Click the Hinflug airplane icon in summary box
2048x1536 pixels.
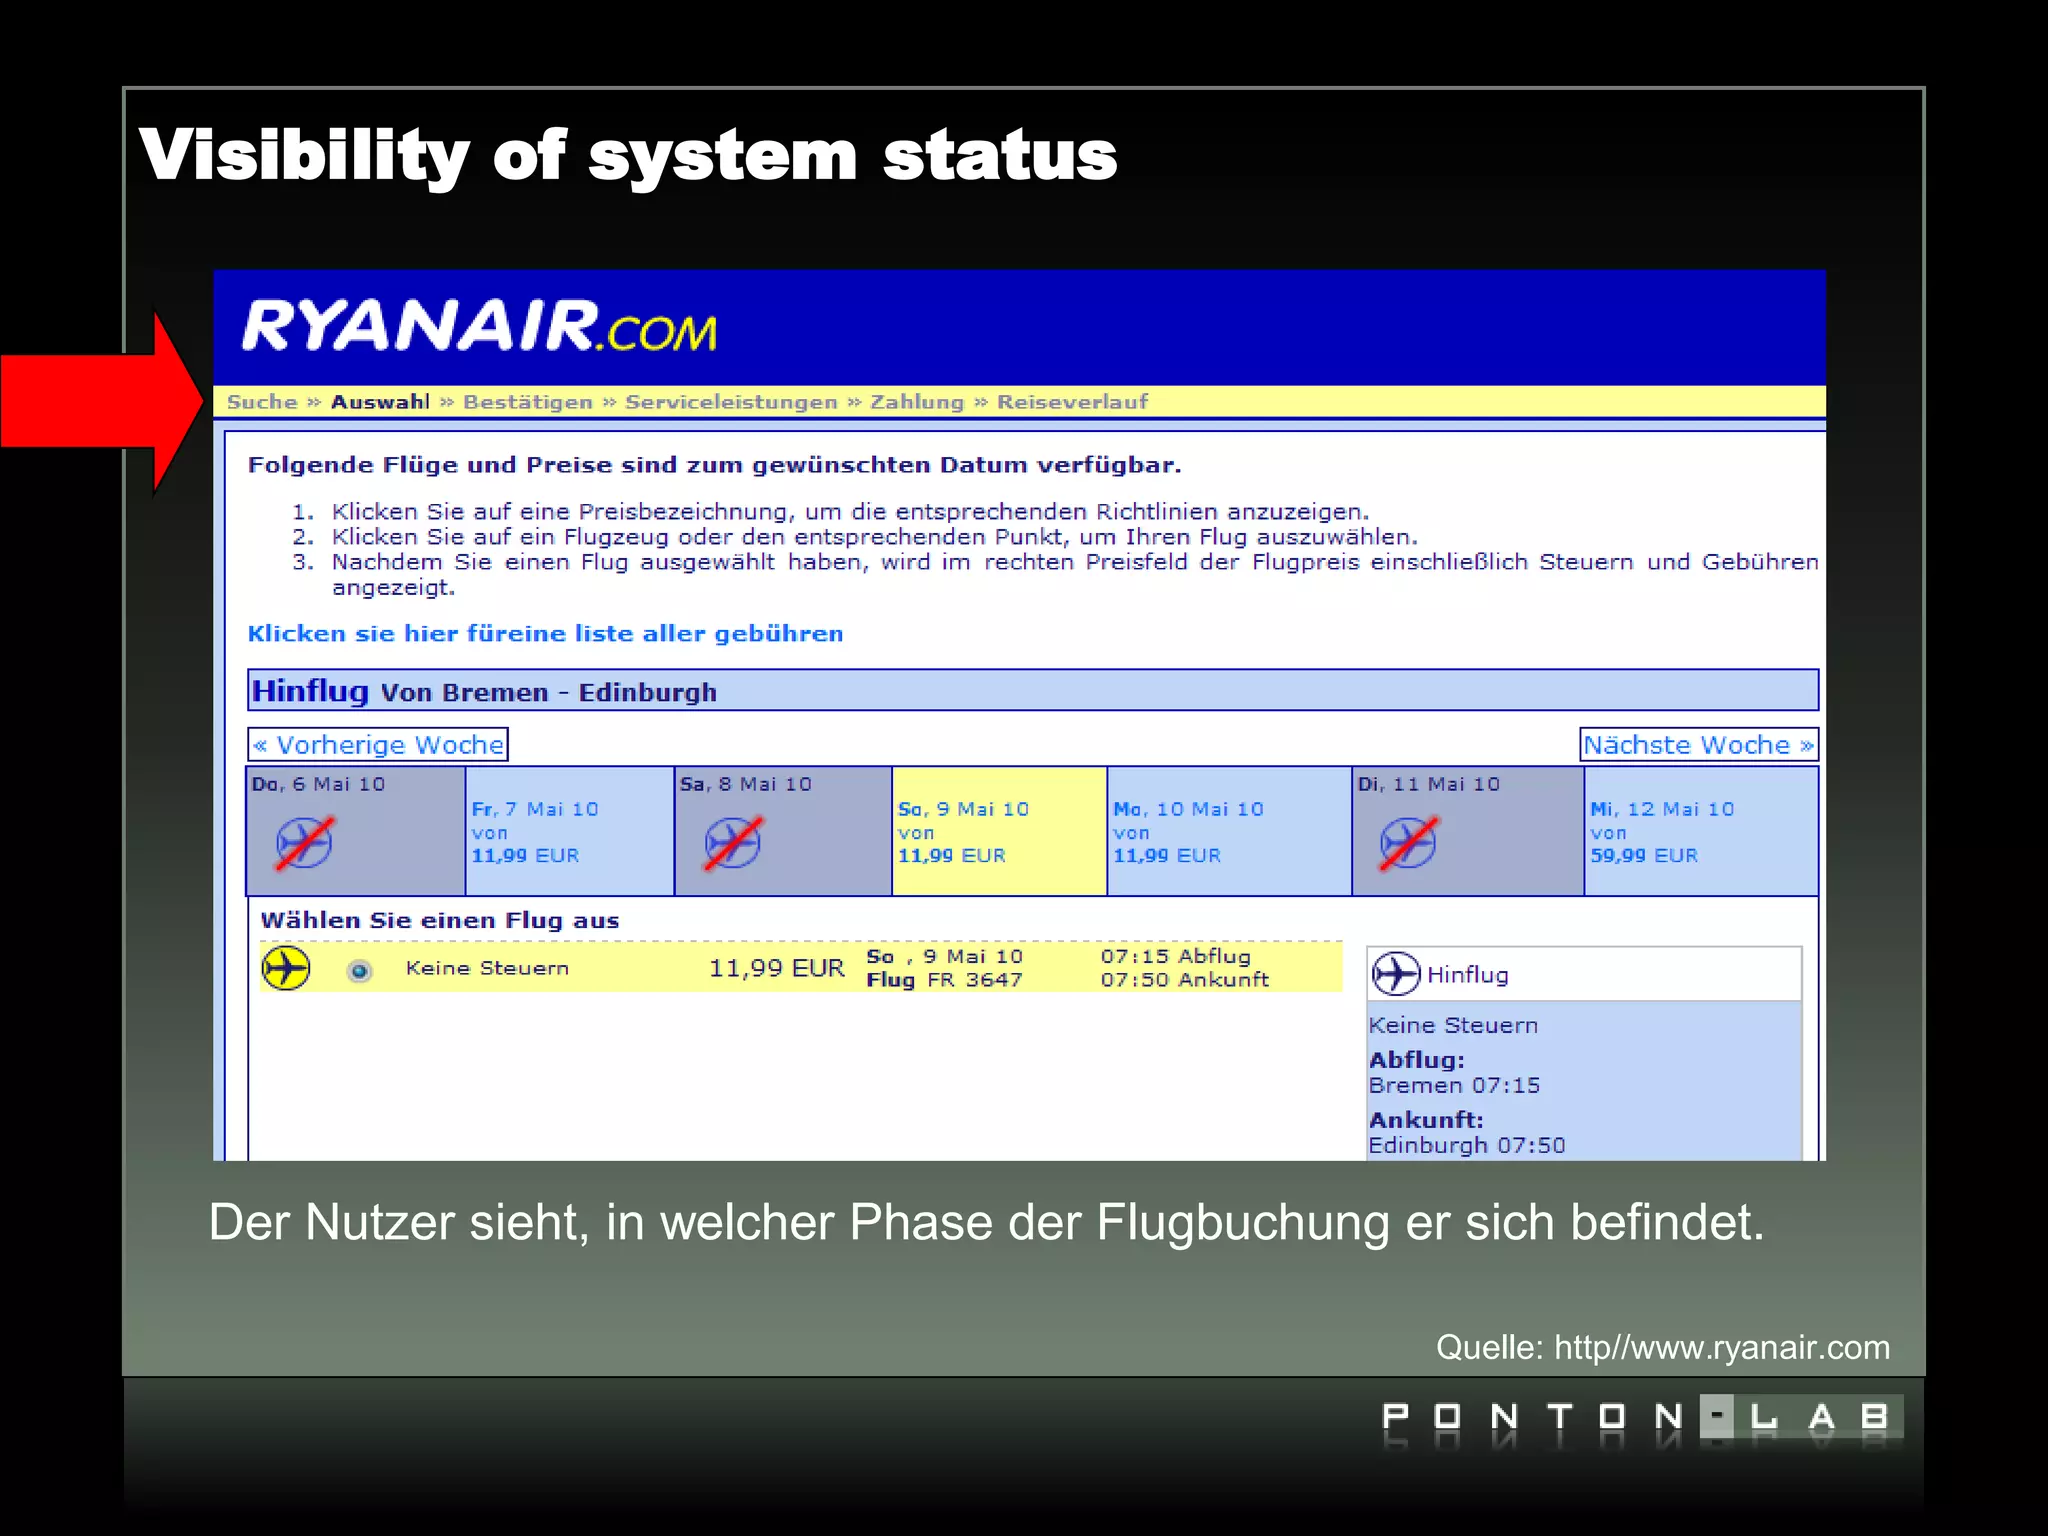pos(1396,974)
